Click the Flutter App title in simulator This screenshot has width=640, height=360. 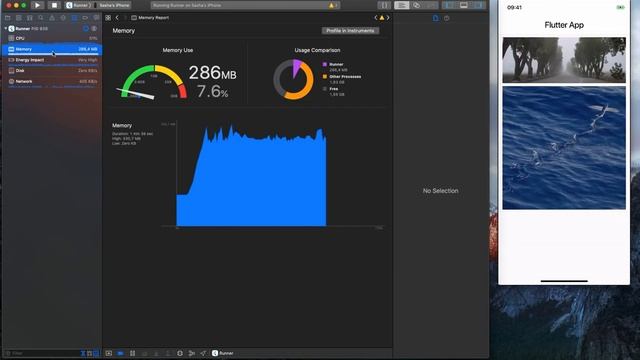(564, 25)
